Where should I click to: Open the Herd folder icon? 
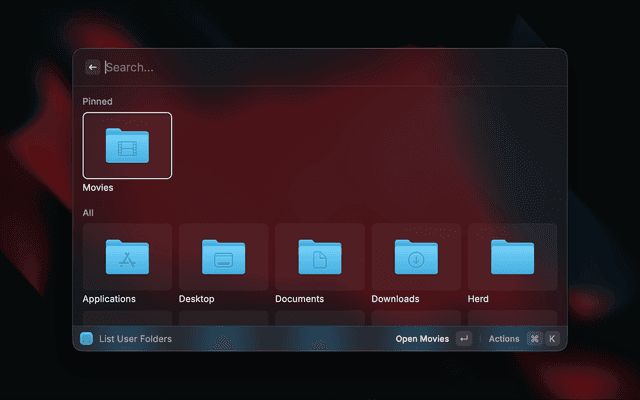coord(513,257)
